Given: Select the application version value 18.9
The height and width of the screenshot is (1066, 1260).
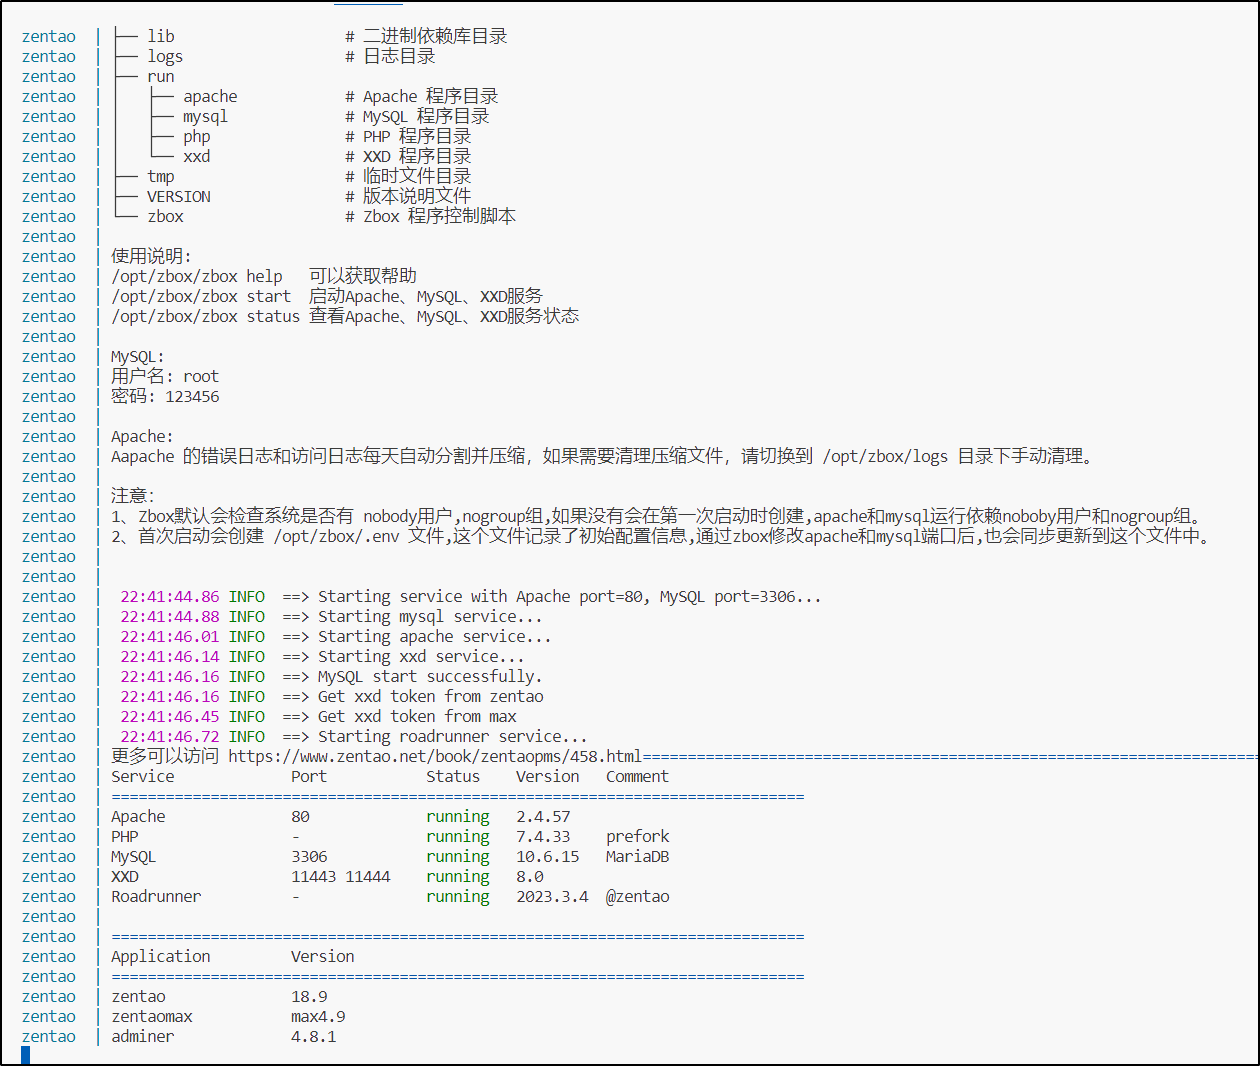Looking at the screenshot, I should tap(309, 996).
